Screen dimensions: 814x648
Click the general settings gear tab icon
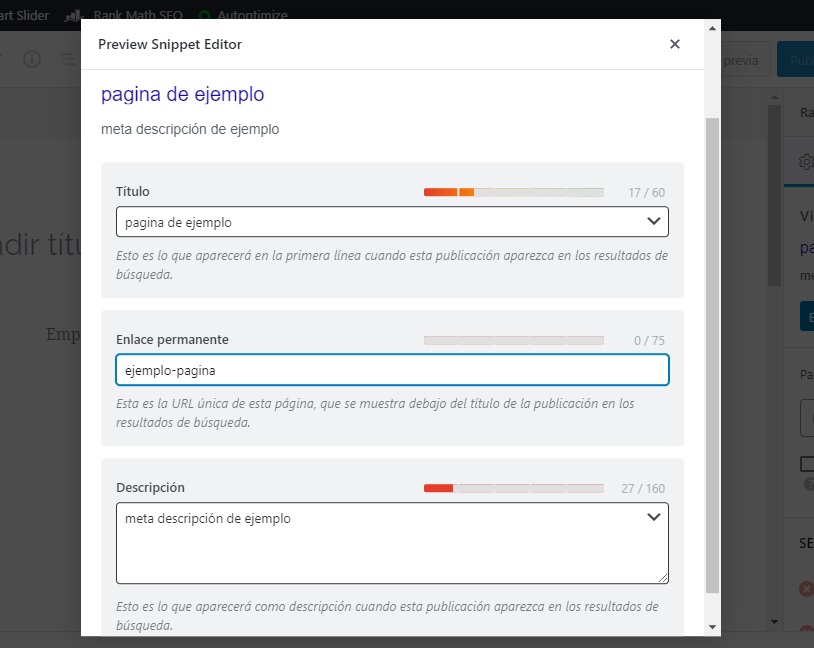(x=804, y=161)
